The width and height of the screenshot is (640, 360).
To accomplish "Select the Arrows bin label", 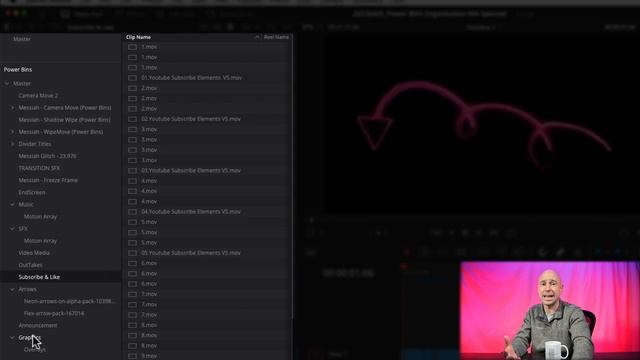I will [27, 289].
